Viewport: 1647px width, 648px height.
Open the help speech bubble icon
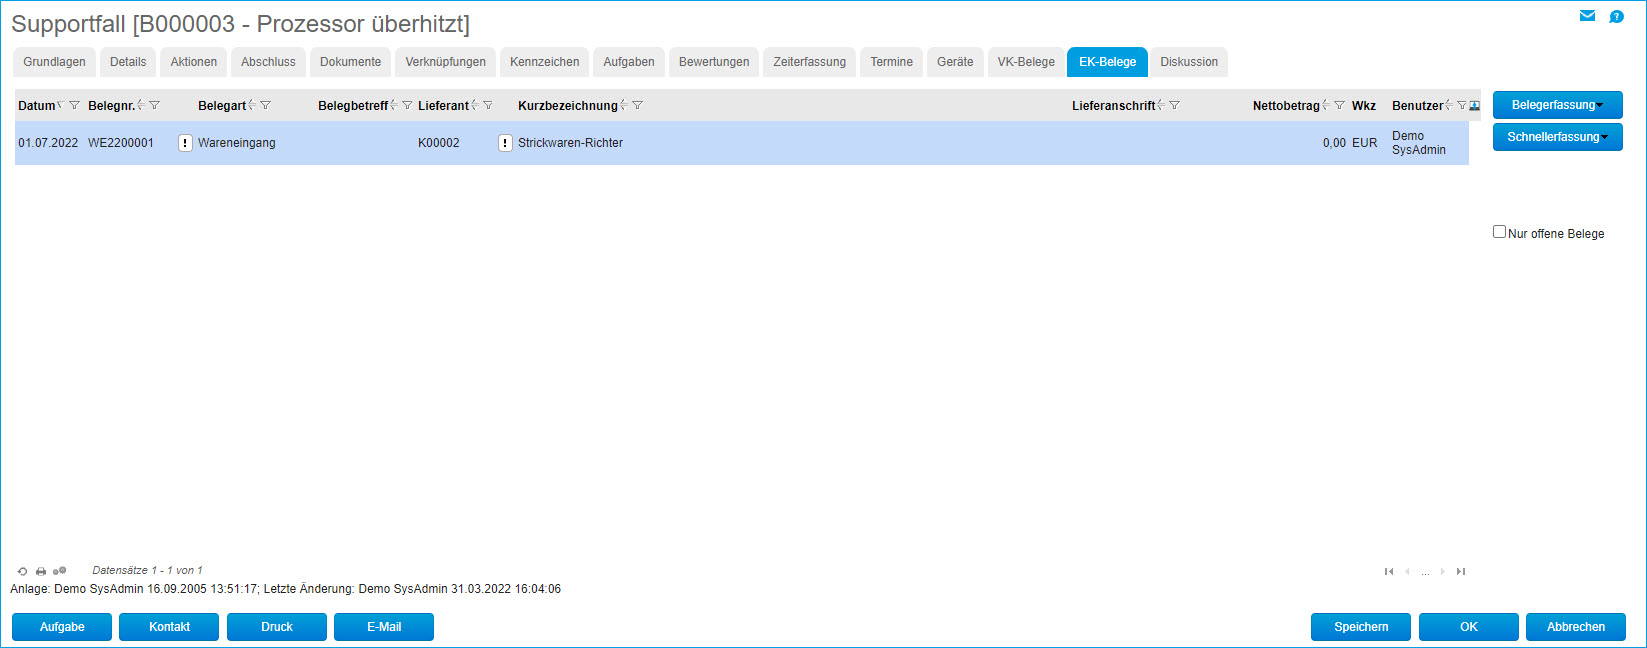[1616, 17]
